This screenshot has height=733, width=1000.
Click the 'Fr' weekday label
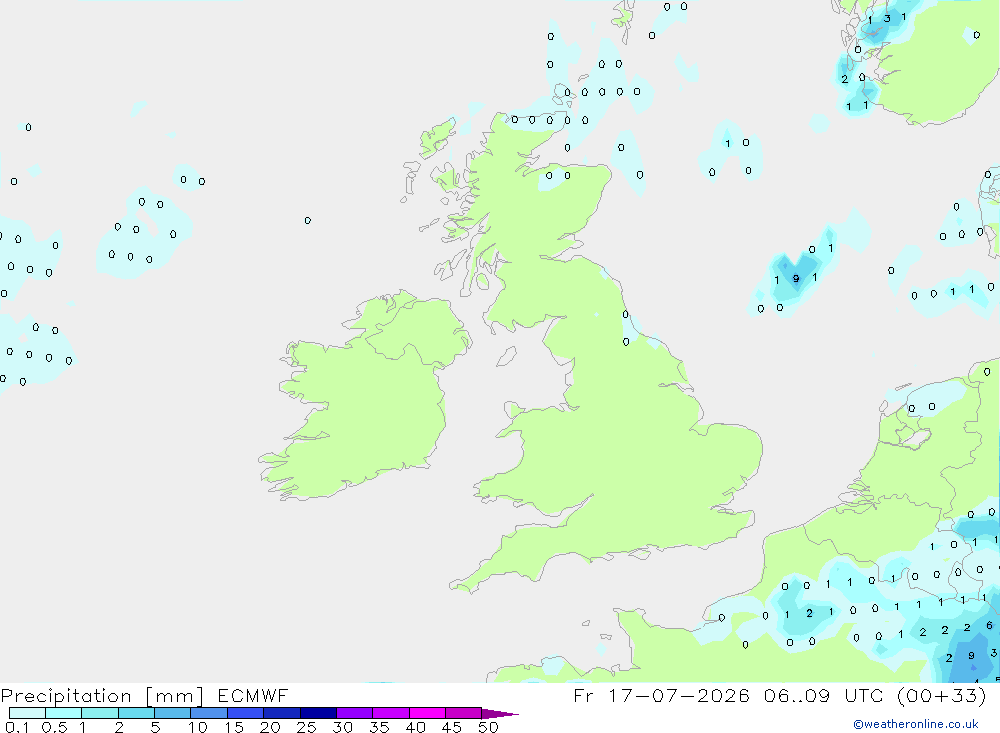tap(584, 695)
